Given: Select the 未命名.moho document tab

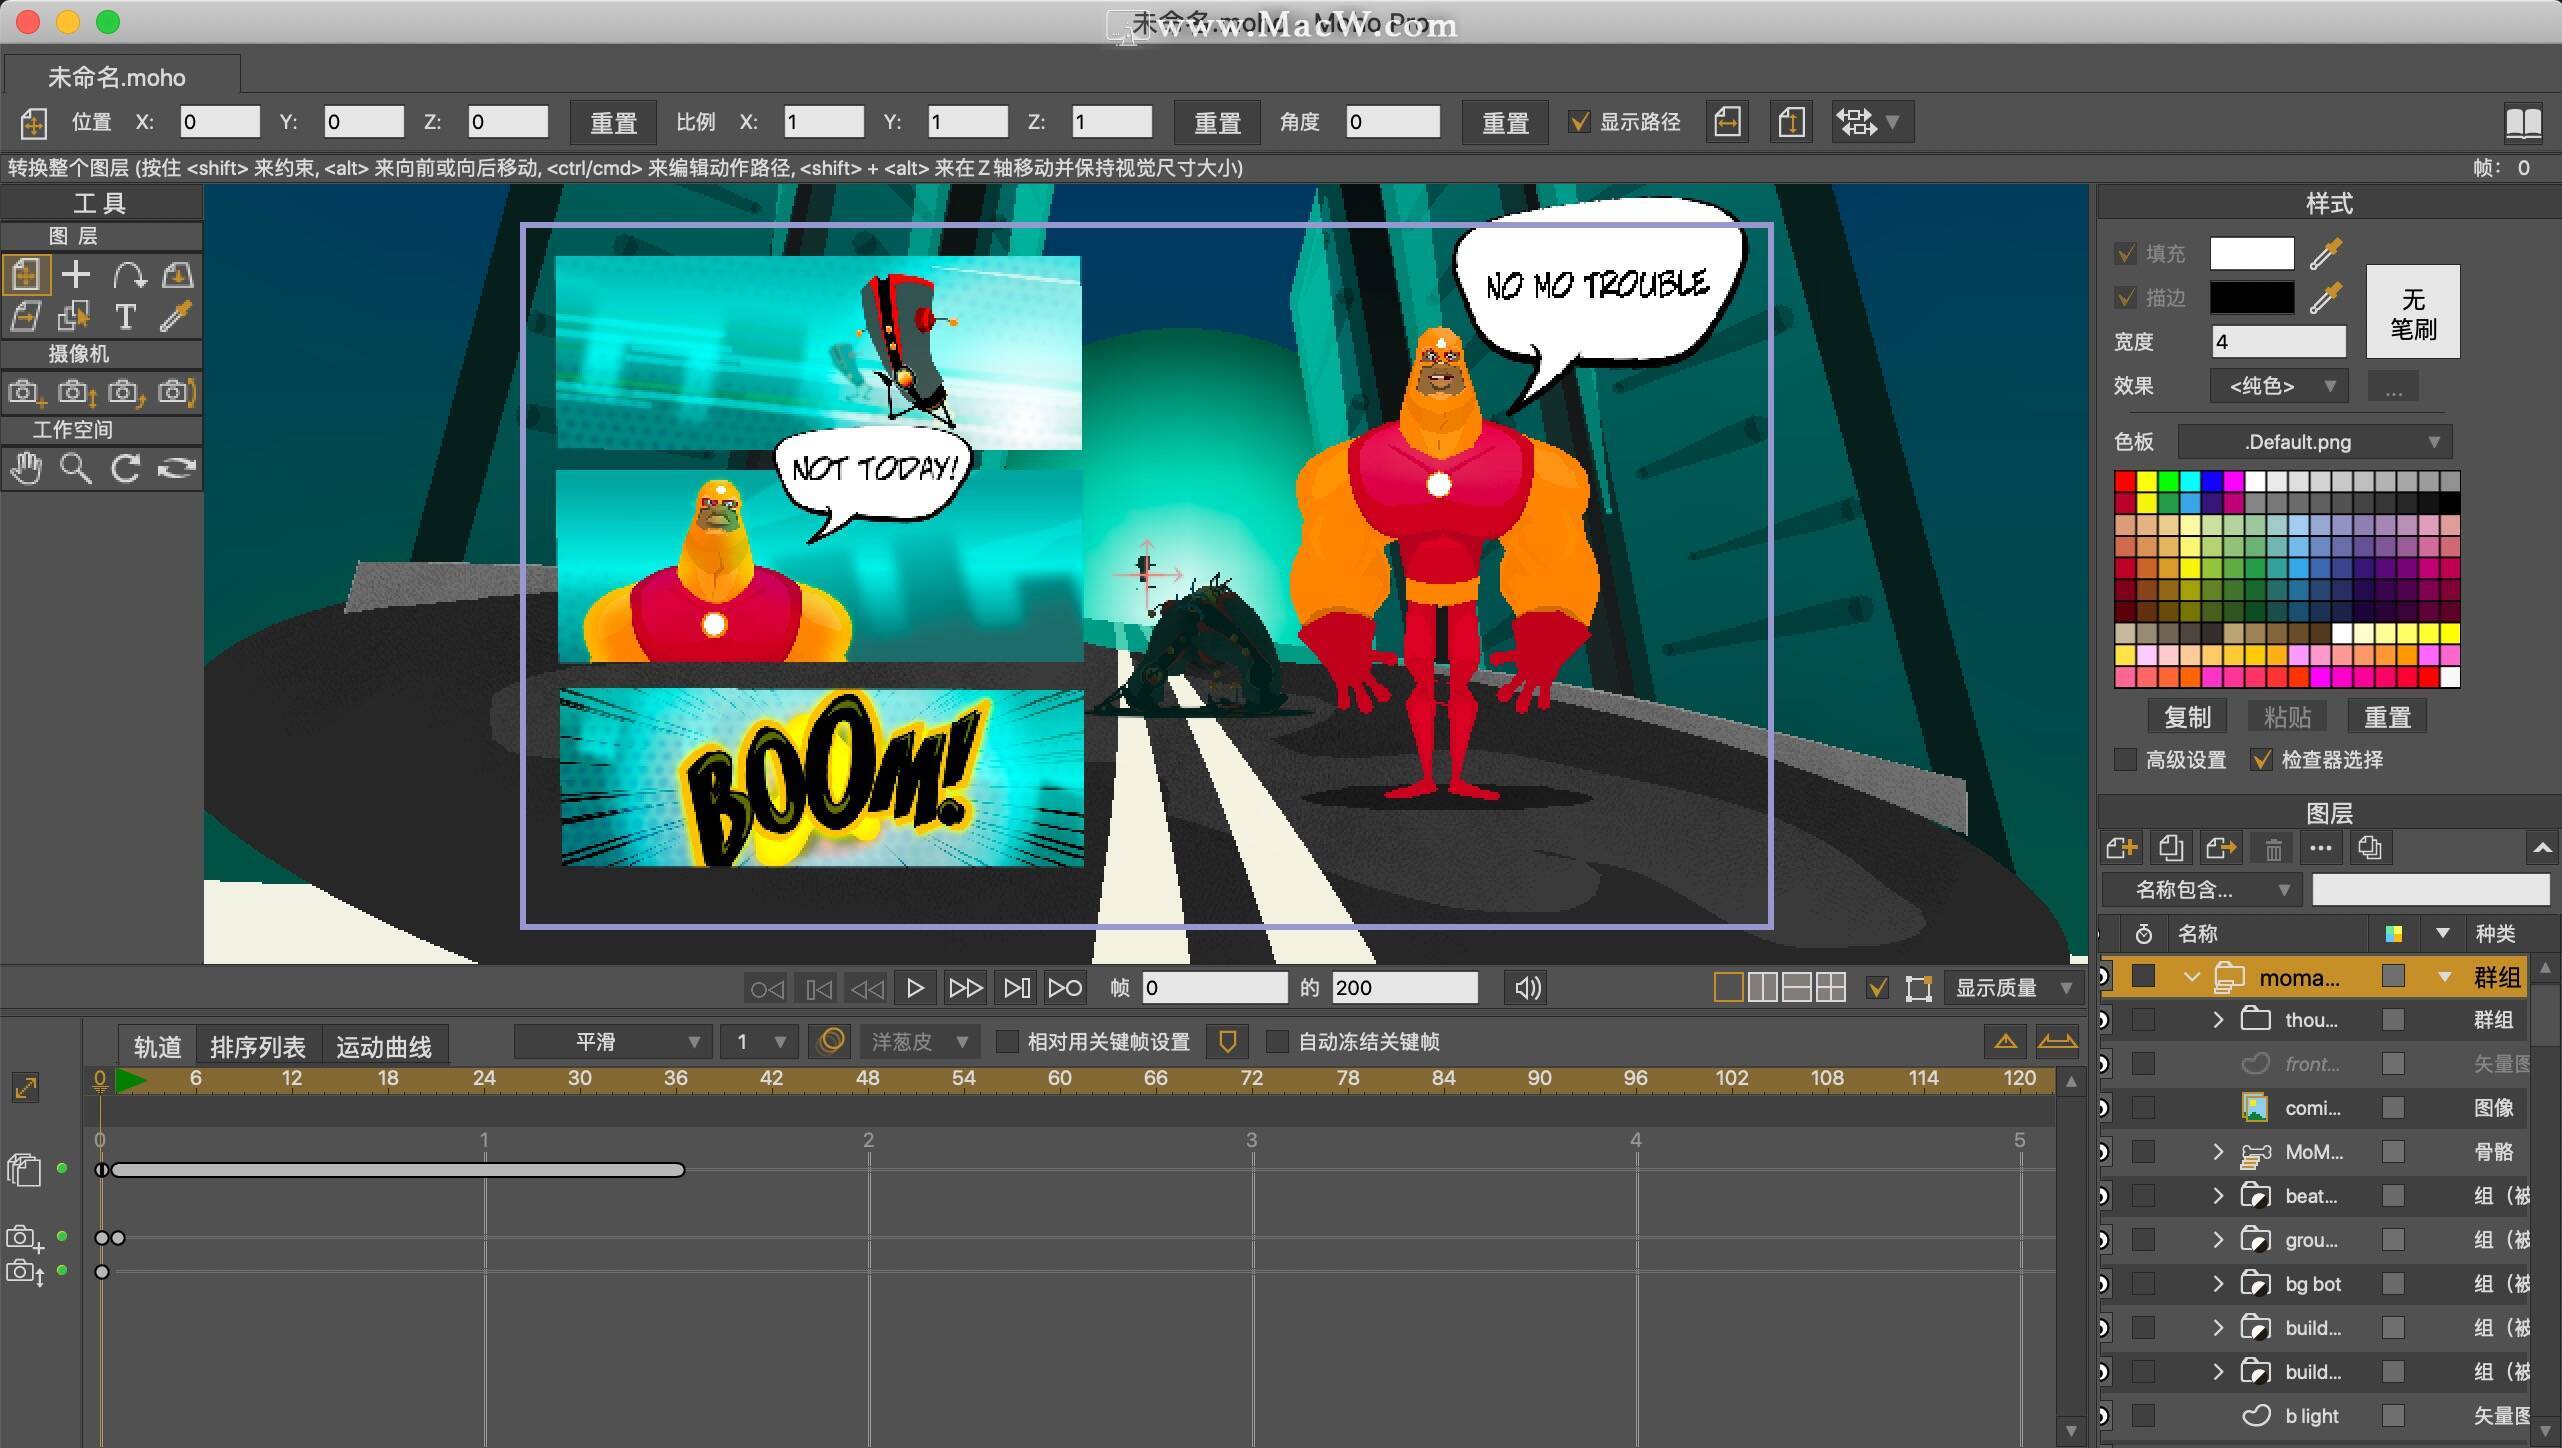Looking at the screenshot, I should coord(121,77).
